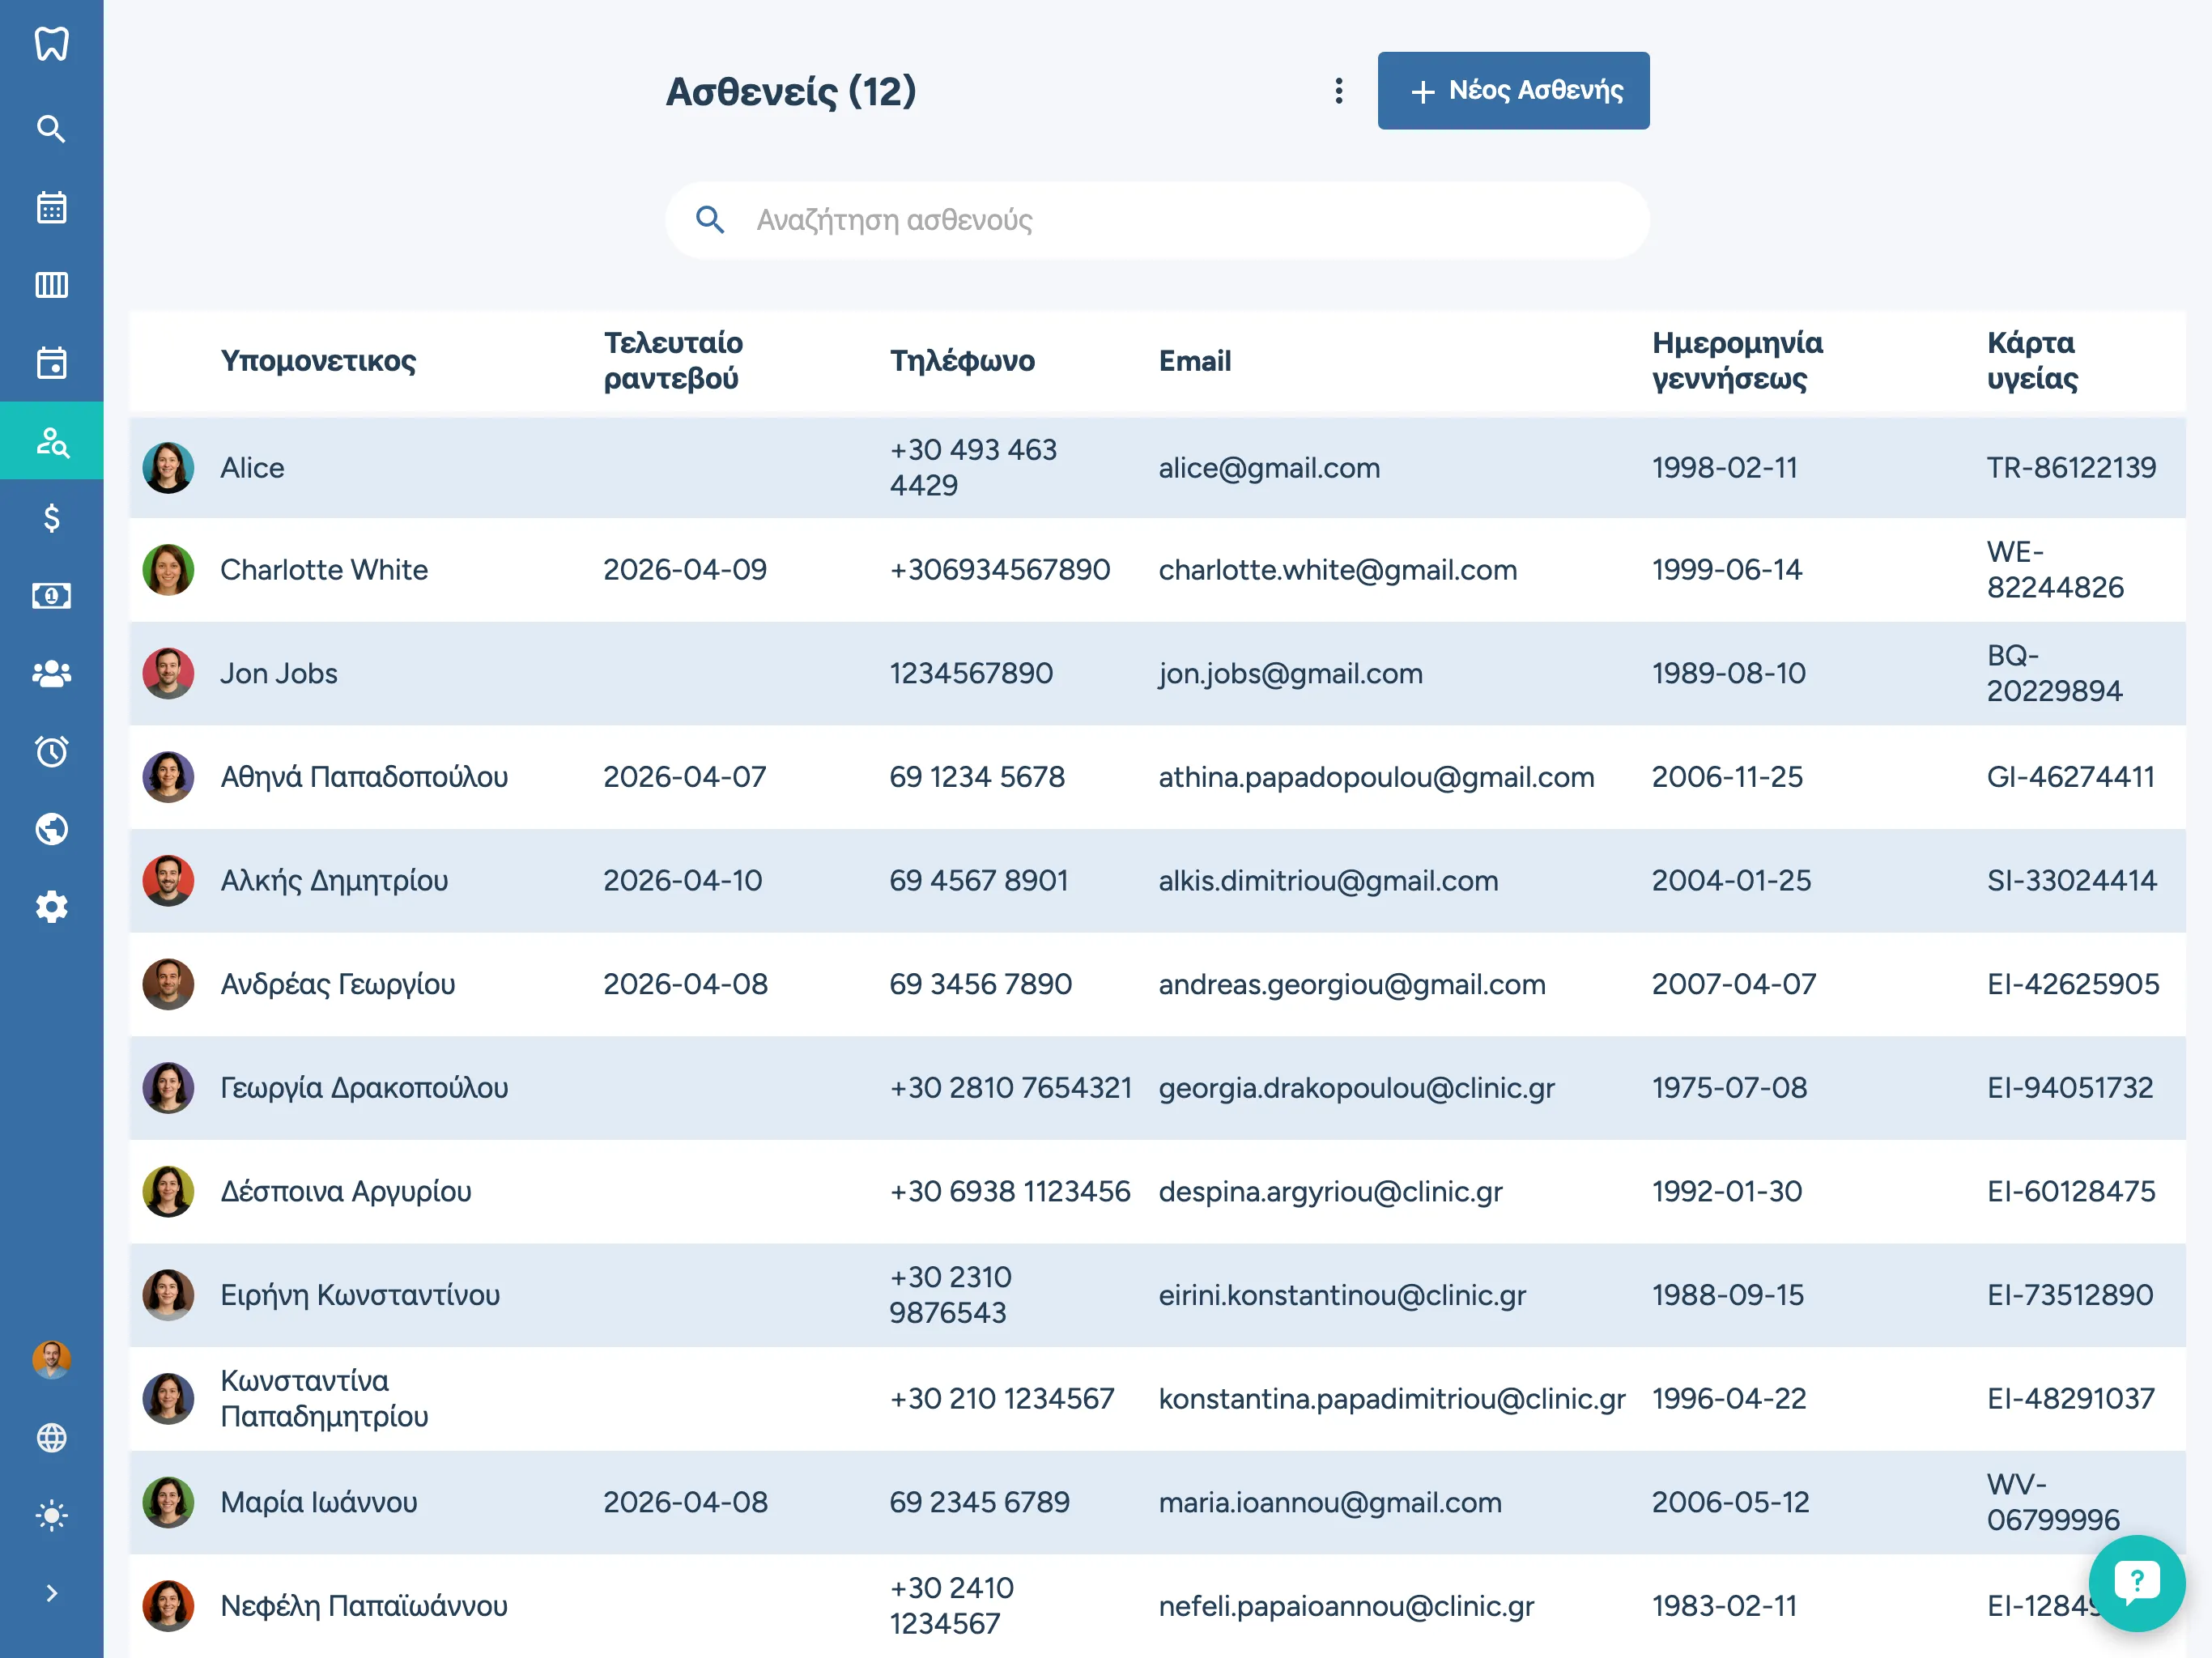Open the staff group icon
Image resolution: width=2212 pixels, height=1658 pixels.
tap(51, 674)
